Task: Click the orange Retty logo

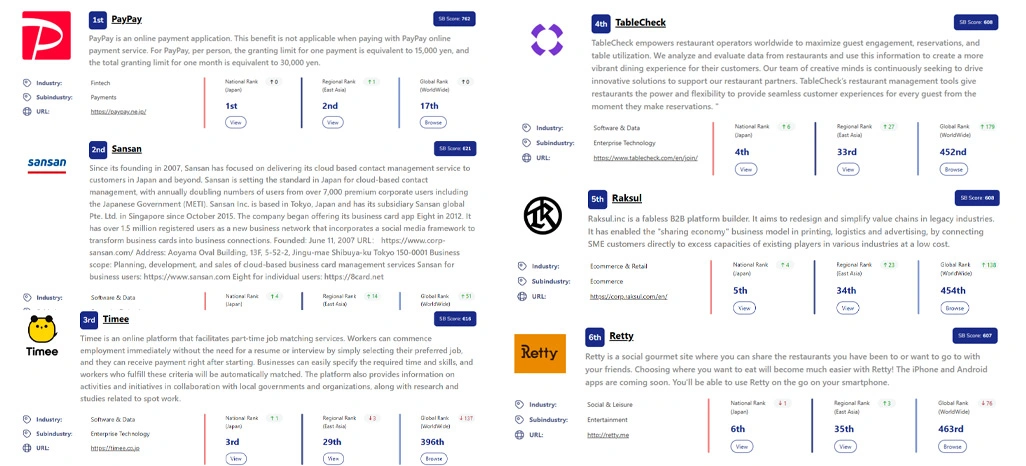Action: click(542, 354)
